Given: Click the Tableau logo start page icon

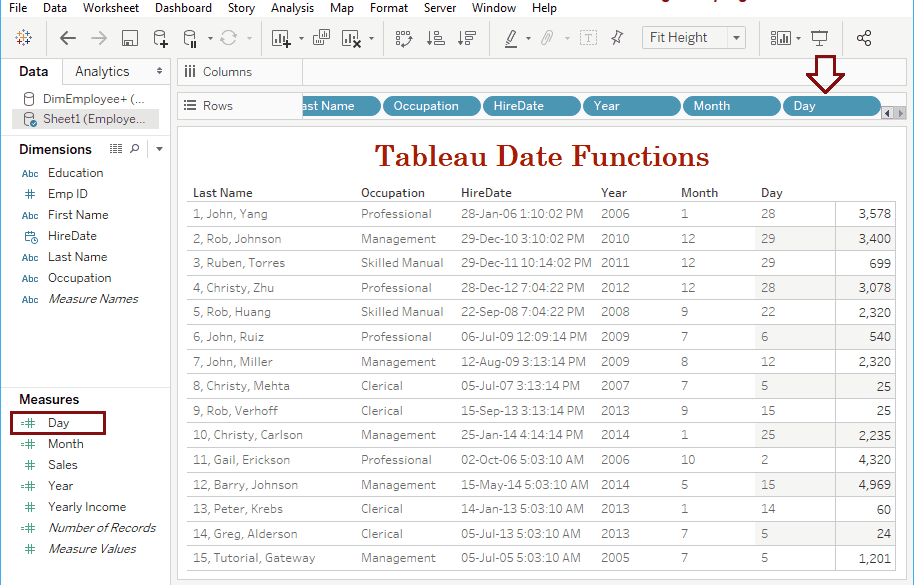Looking at the screenshot, I should click(23, 38).
